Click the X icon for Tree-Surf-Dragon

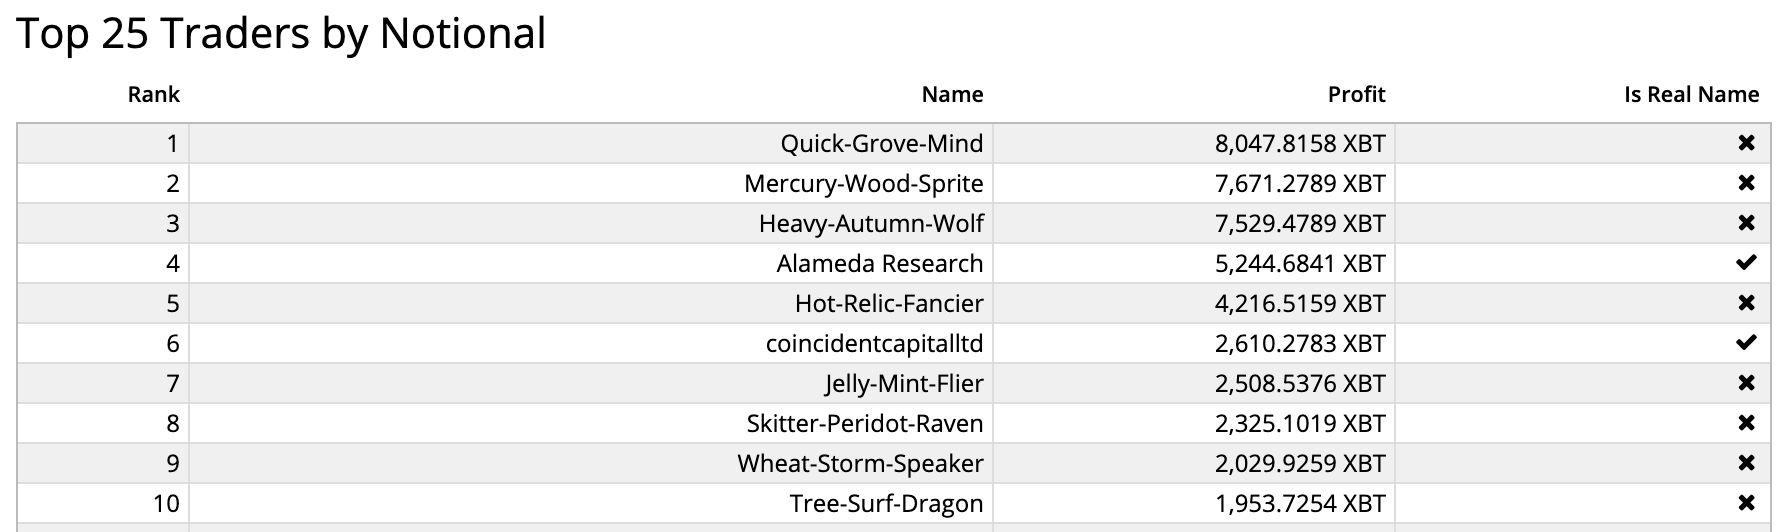pos(1746,503)
